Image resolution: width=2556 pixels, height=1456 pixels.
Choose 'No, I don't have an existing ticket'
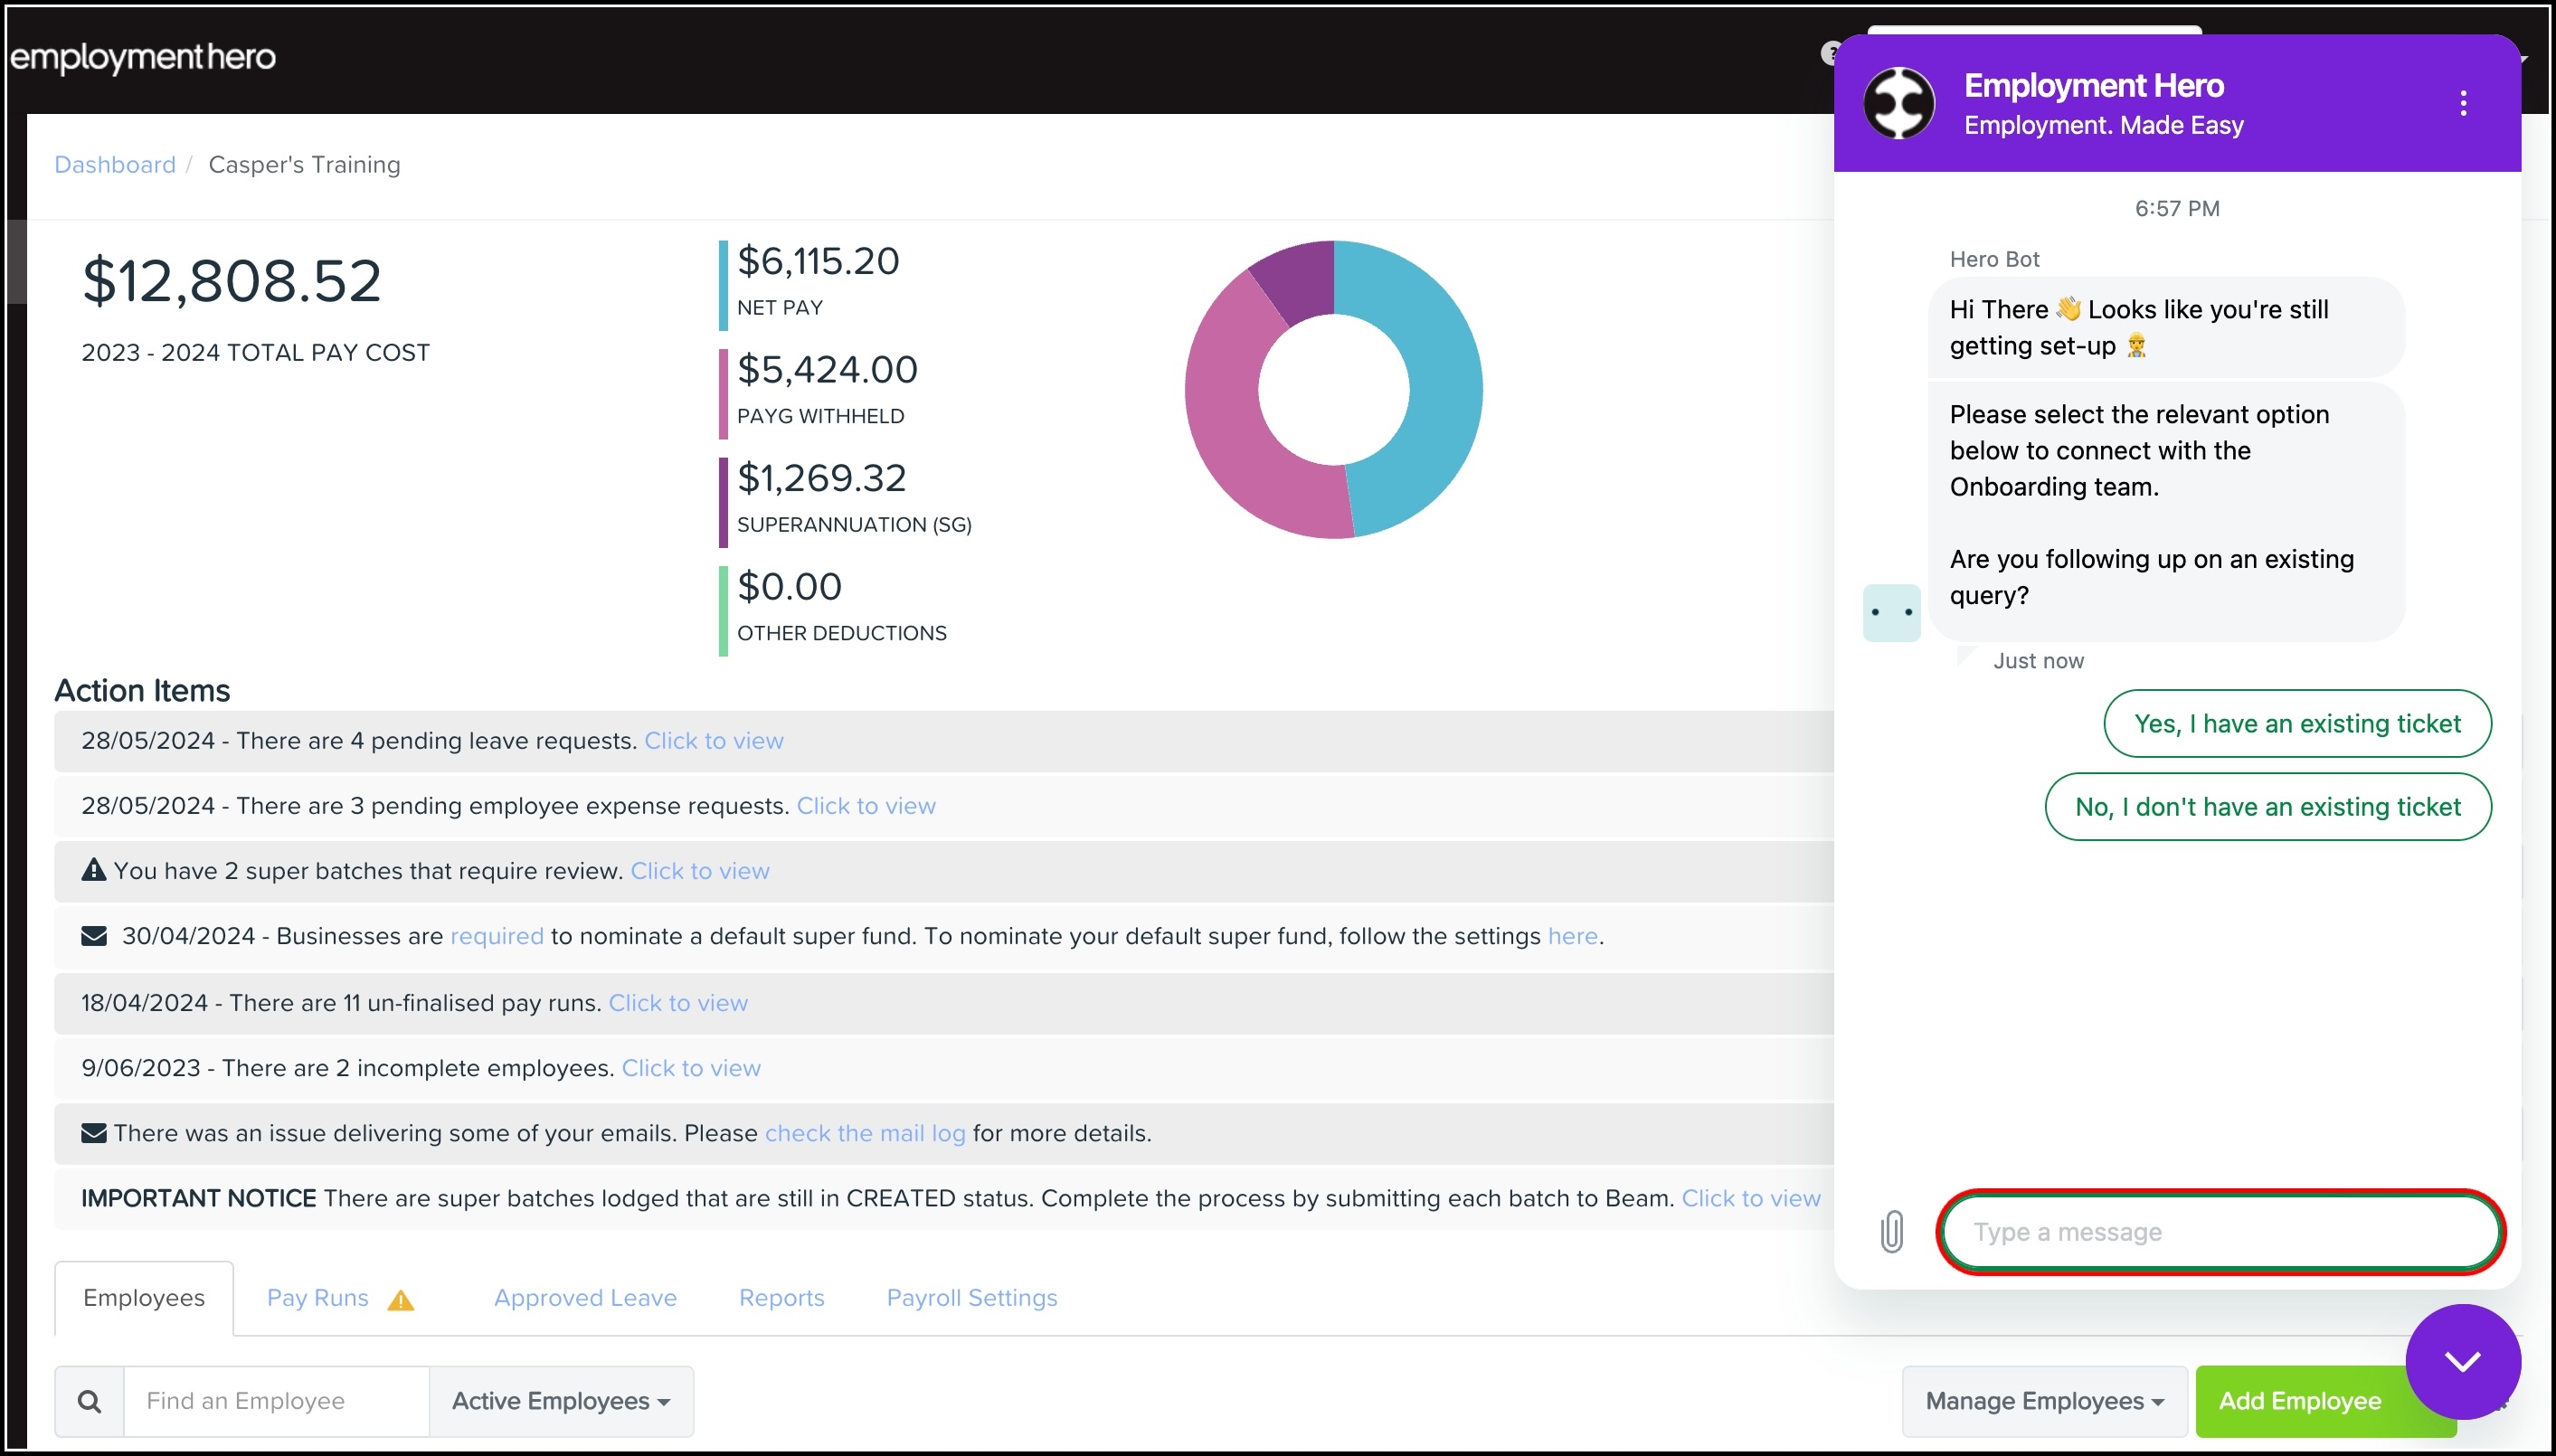(x=2267, y=806)
